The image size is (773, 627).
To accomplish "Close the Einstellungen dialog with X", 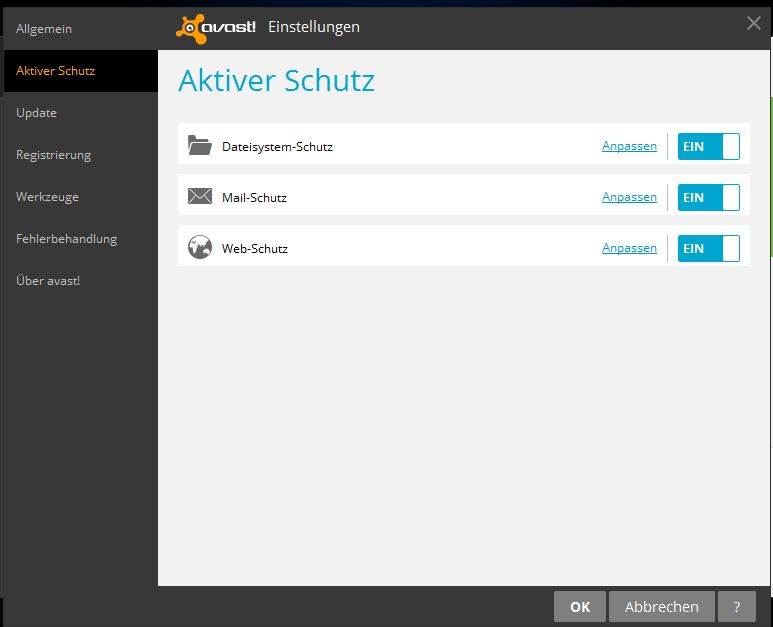I will pyautogui.click(x=753, y=23).
